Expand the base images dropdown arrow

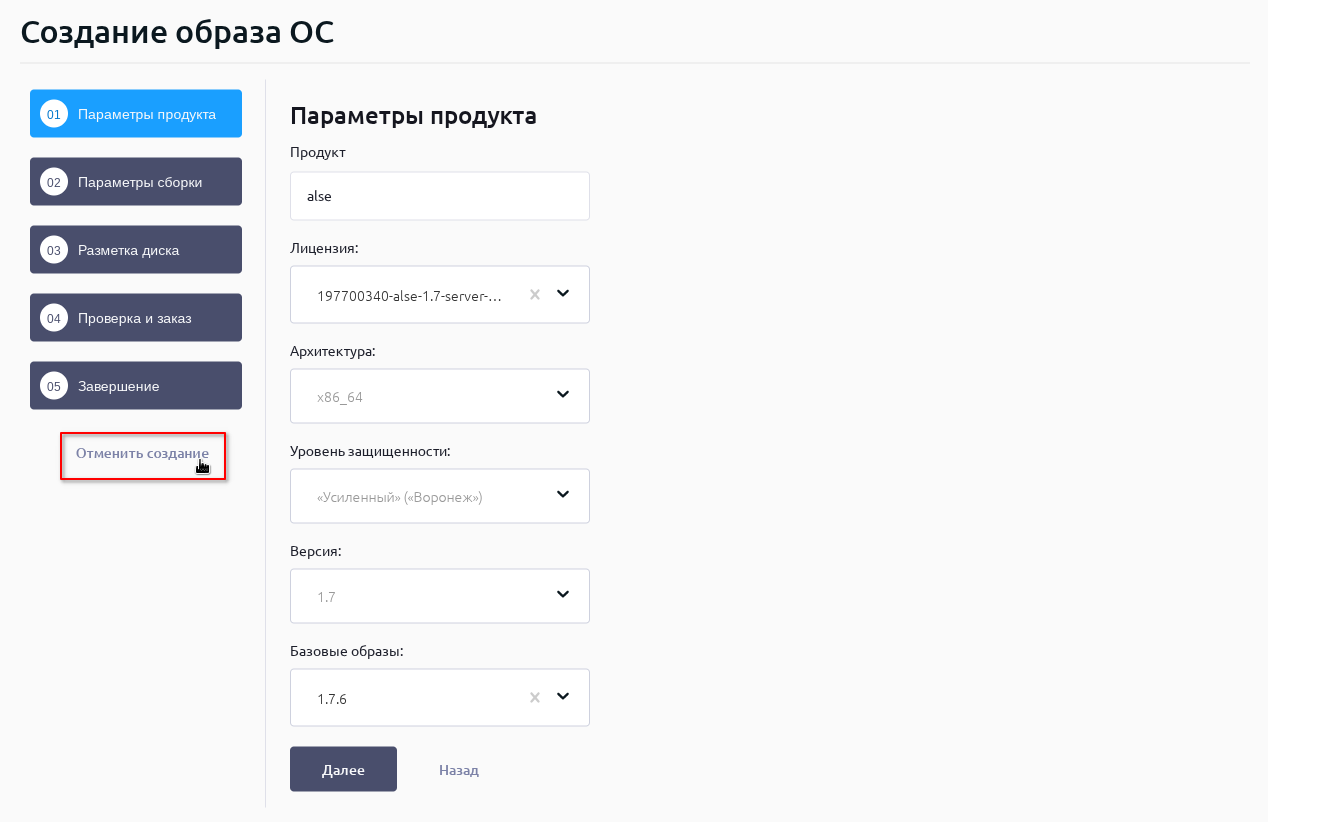(563, 697)
